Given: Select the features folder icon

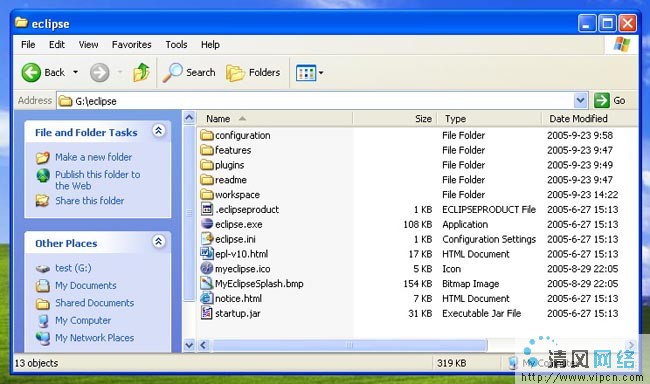Looking at the screenshot, I should click(207, 150).
